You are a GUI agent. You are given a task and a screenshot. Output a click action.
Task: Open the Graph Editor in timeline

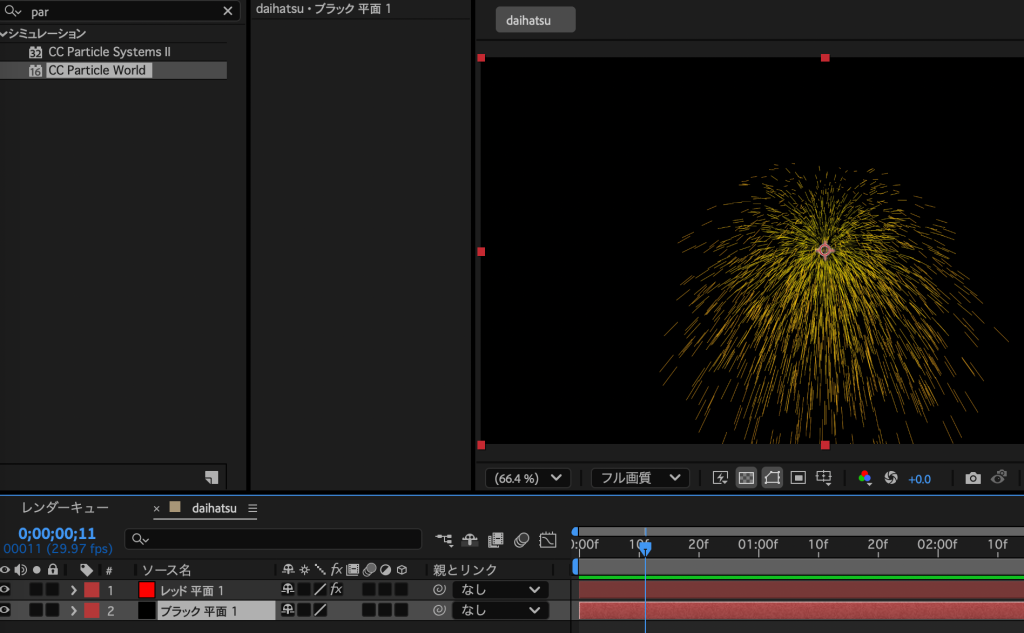[x=547, y=540]
